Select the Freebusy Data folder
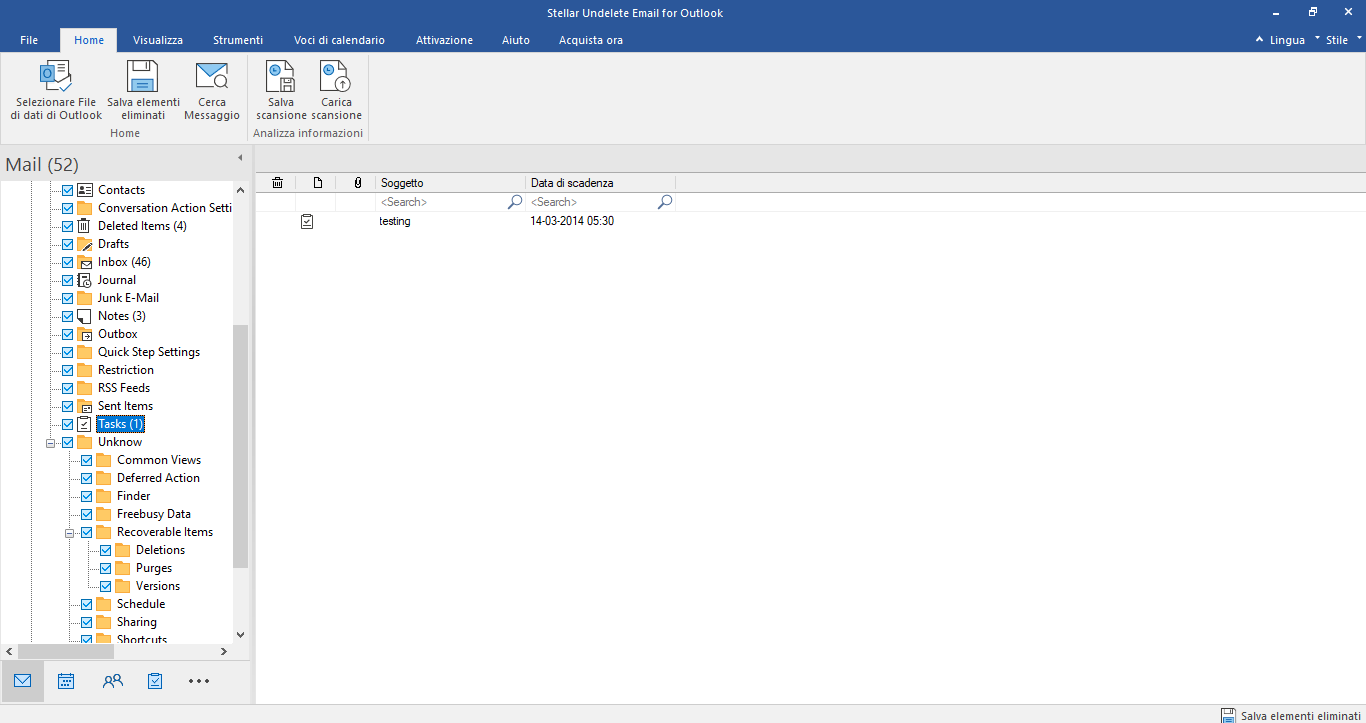 click(154, 514)
